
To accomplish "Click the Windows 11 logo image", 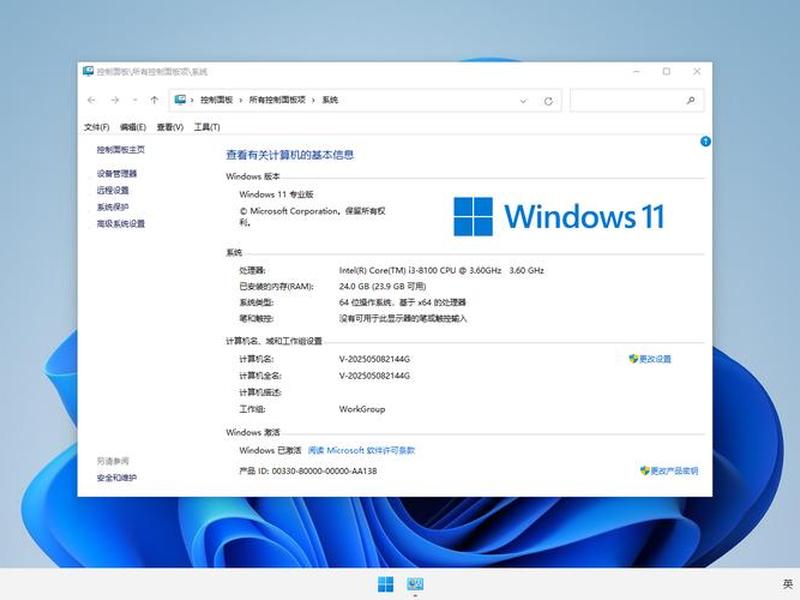I will [559, 216].
